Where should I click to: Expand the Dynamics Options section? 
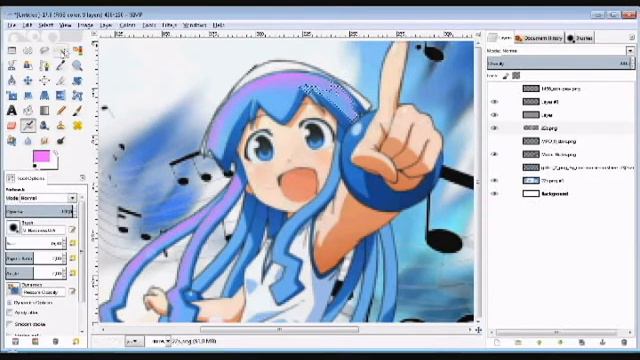[x=9, y=303]
